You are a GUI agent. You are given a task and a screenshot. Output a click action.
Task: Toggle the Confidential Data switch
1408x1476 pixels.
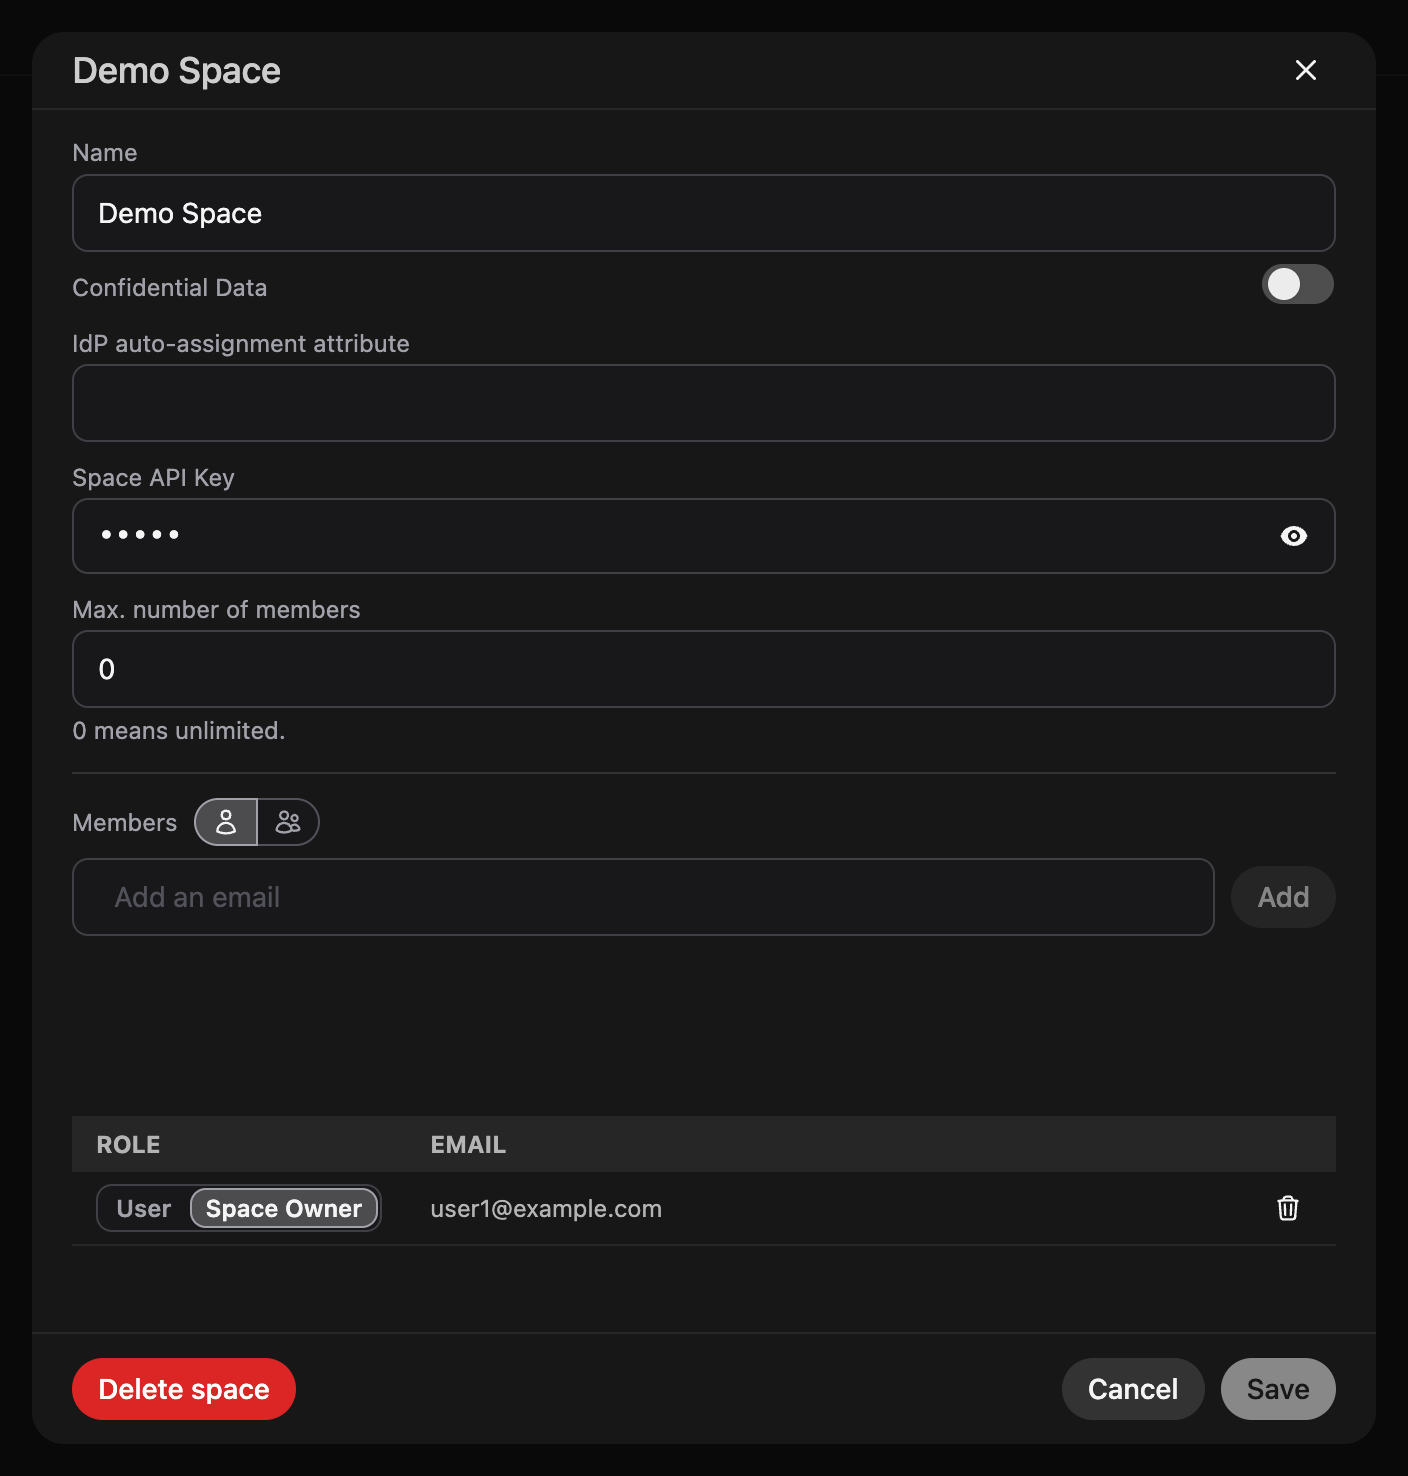click(x=1297, y=284)
